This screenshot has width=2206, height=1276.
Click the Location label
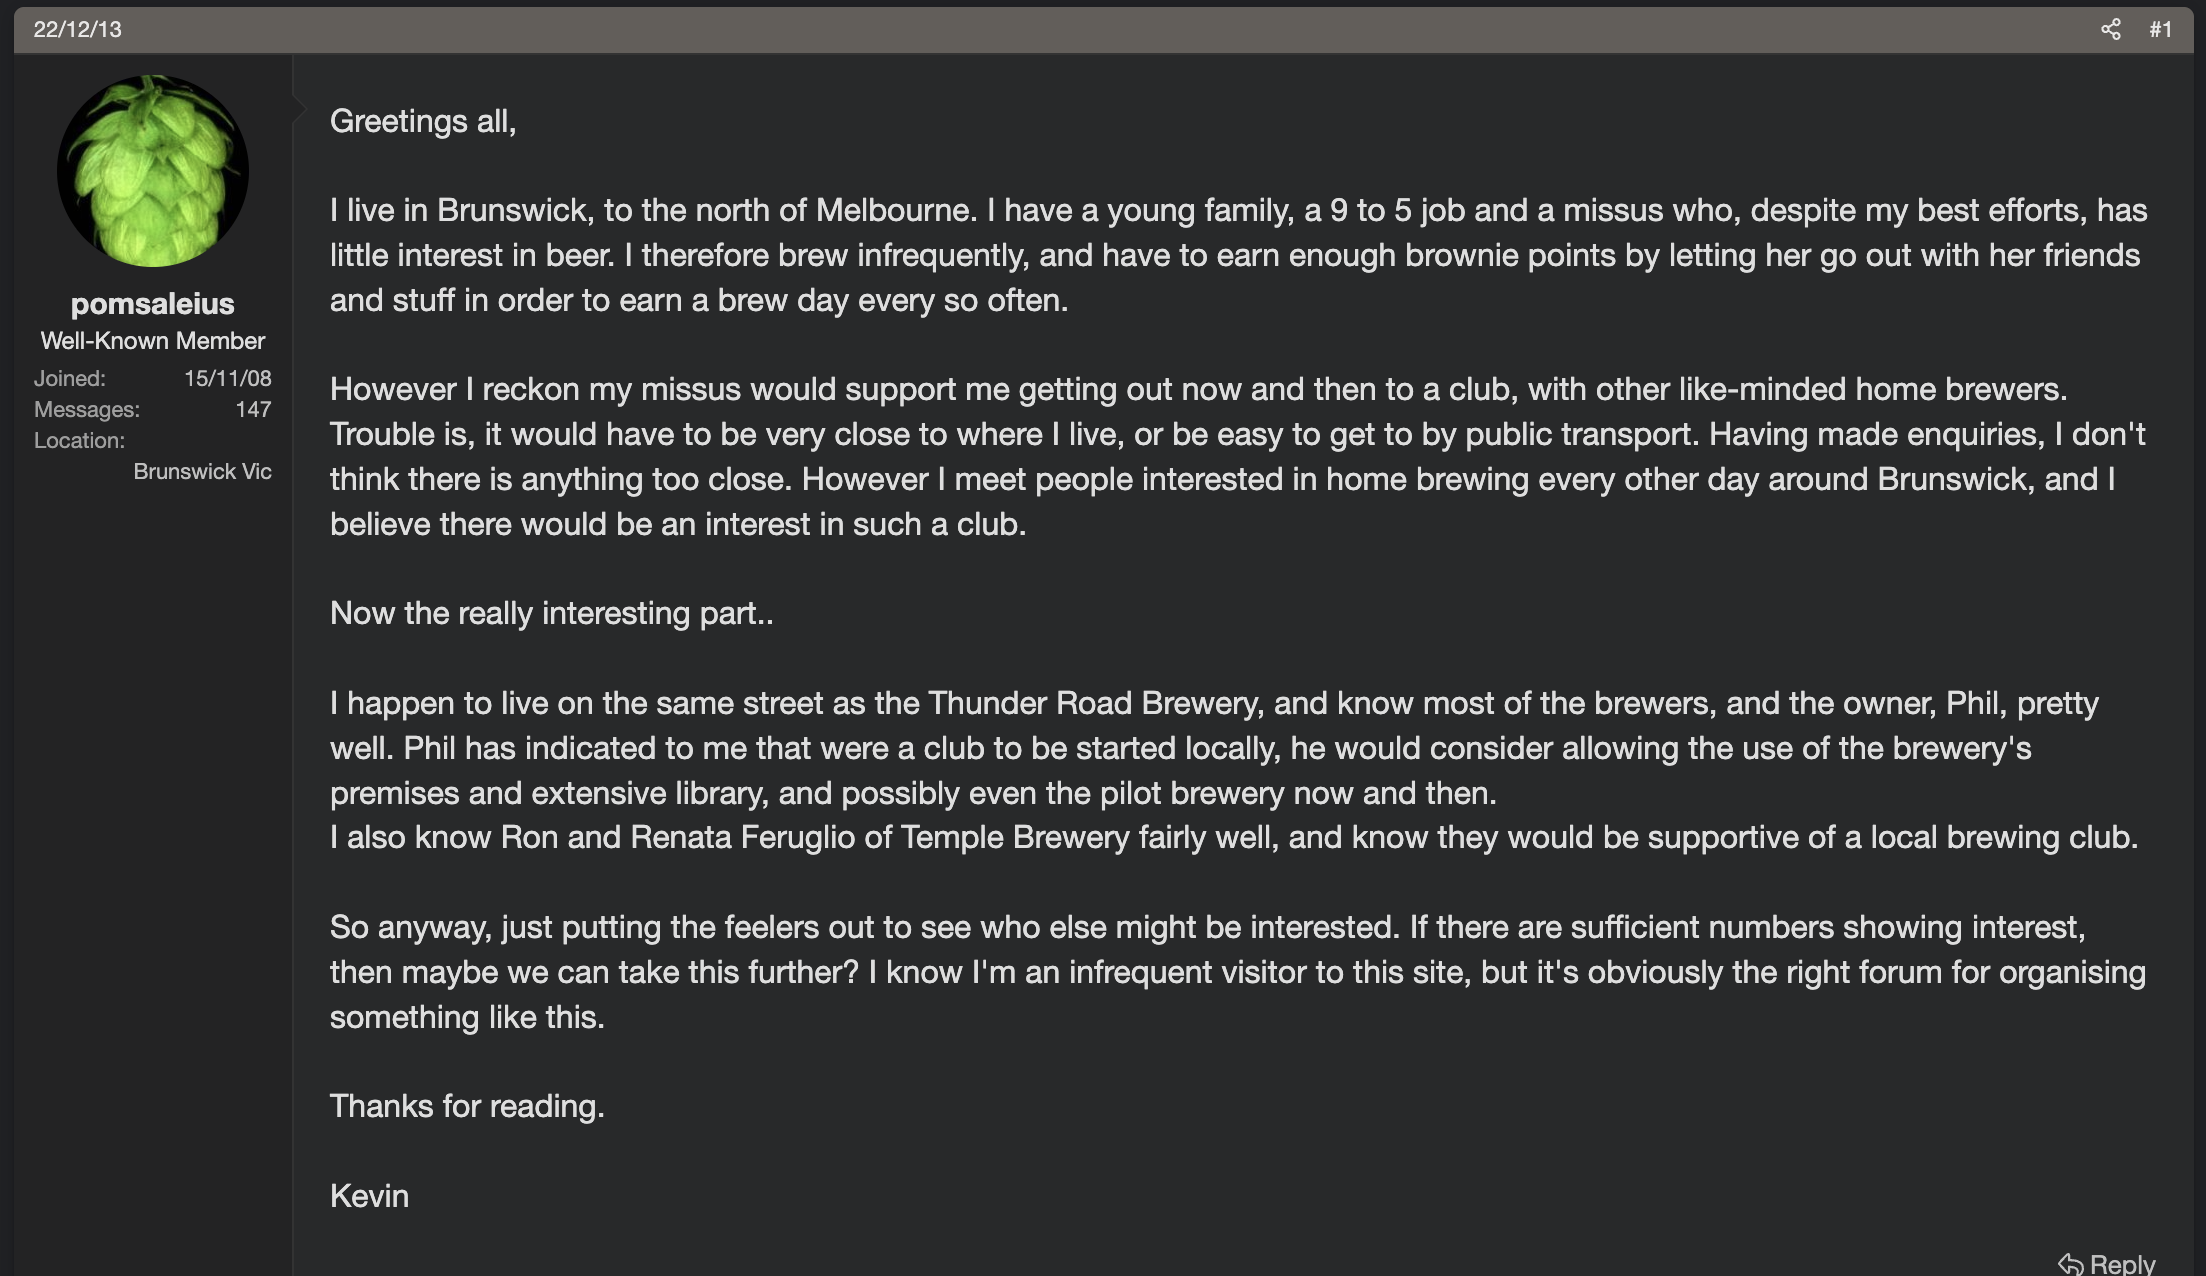coord(78,440)
